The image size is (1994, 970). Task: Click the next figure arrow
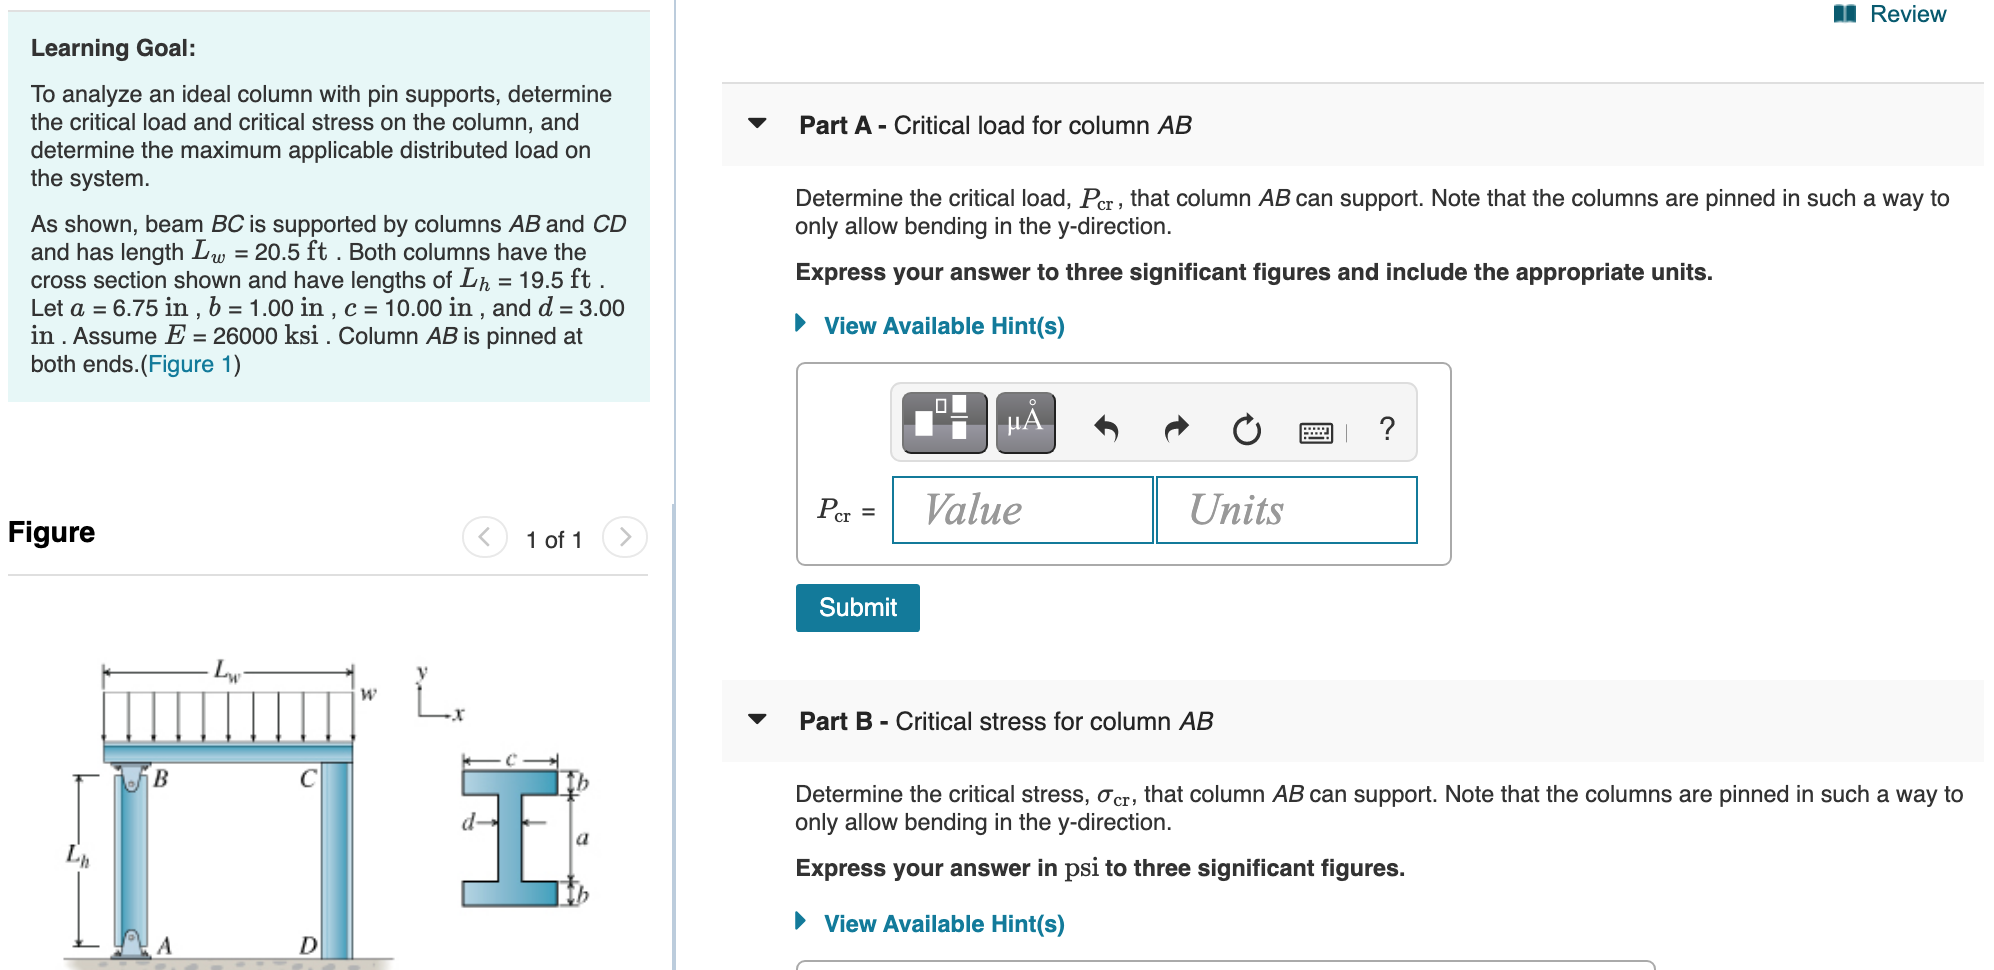point(624,537)
